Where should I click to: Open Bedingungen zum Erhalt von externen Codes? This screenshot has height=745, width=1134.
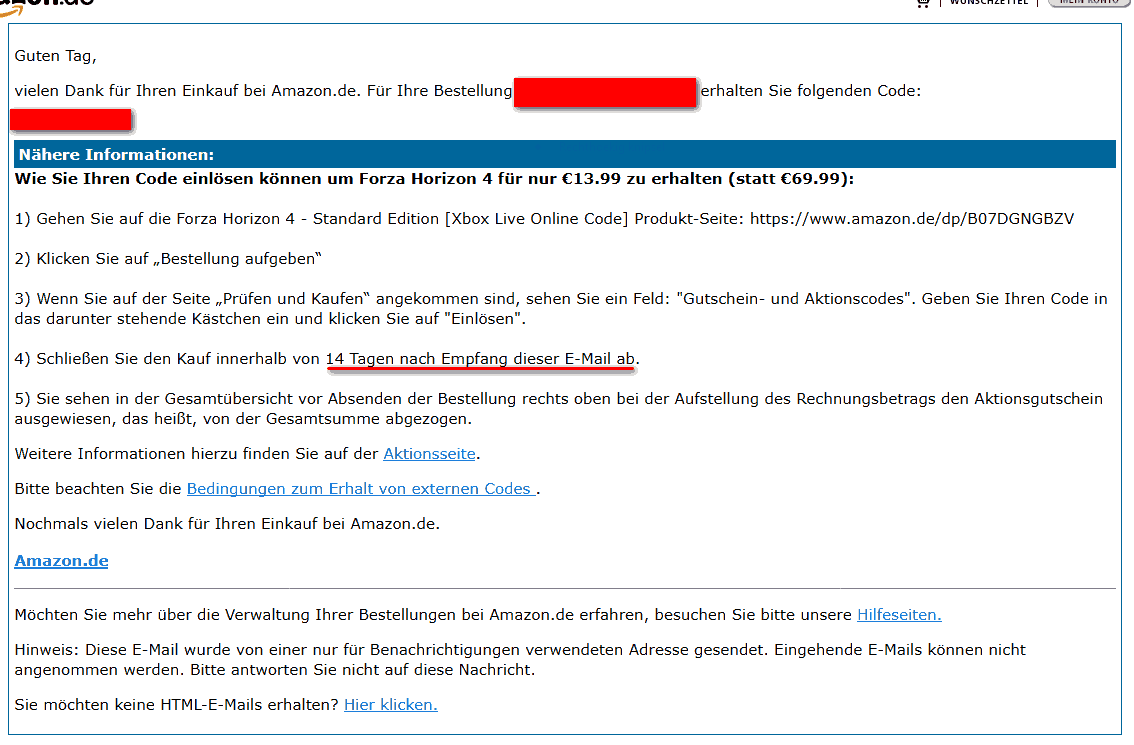tap(361, 488)
